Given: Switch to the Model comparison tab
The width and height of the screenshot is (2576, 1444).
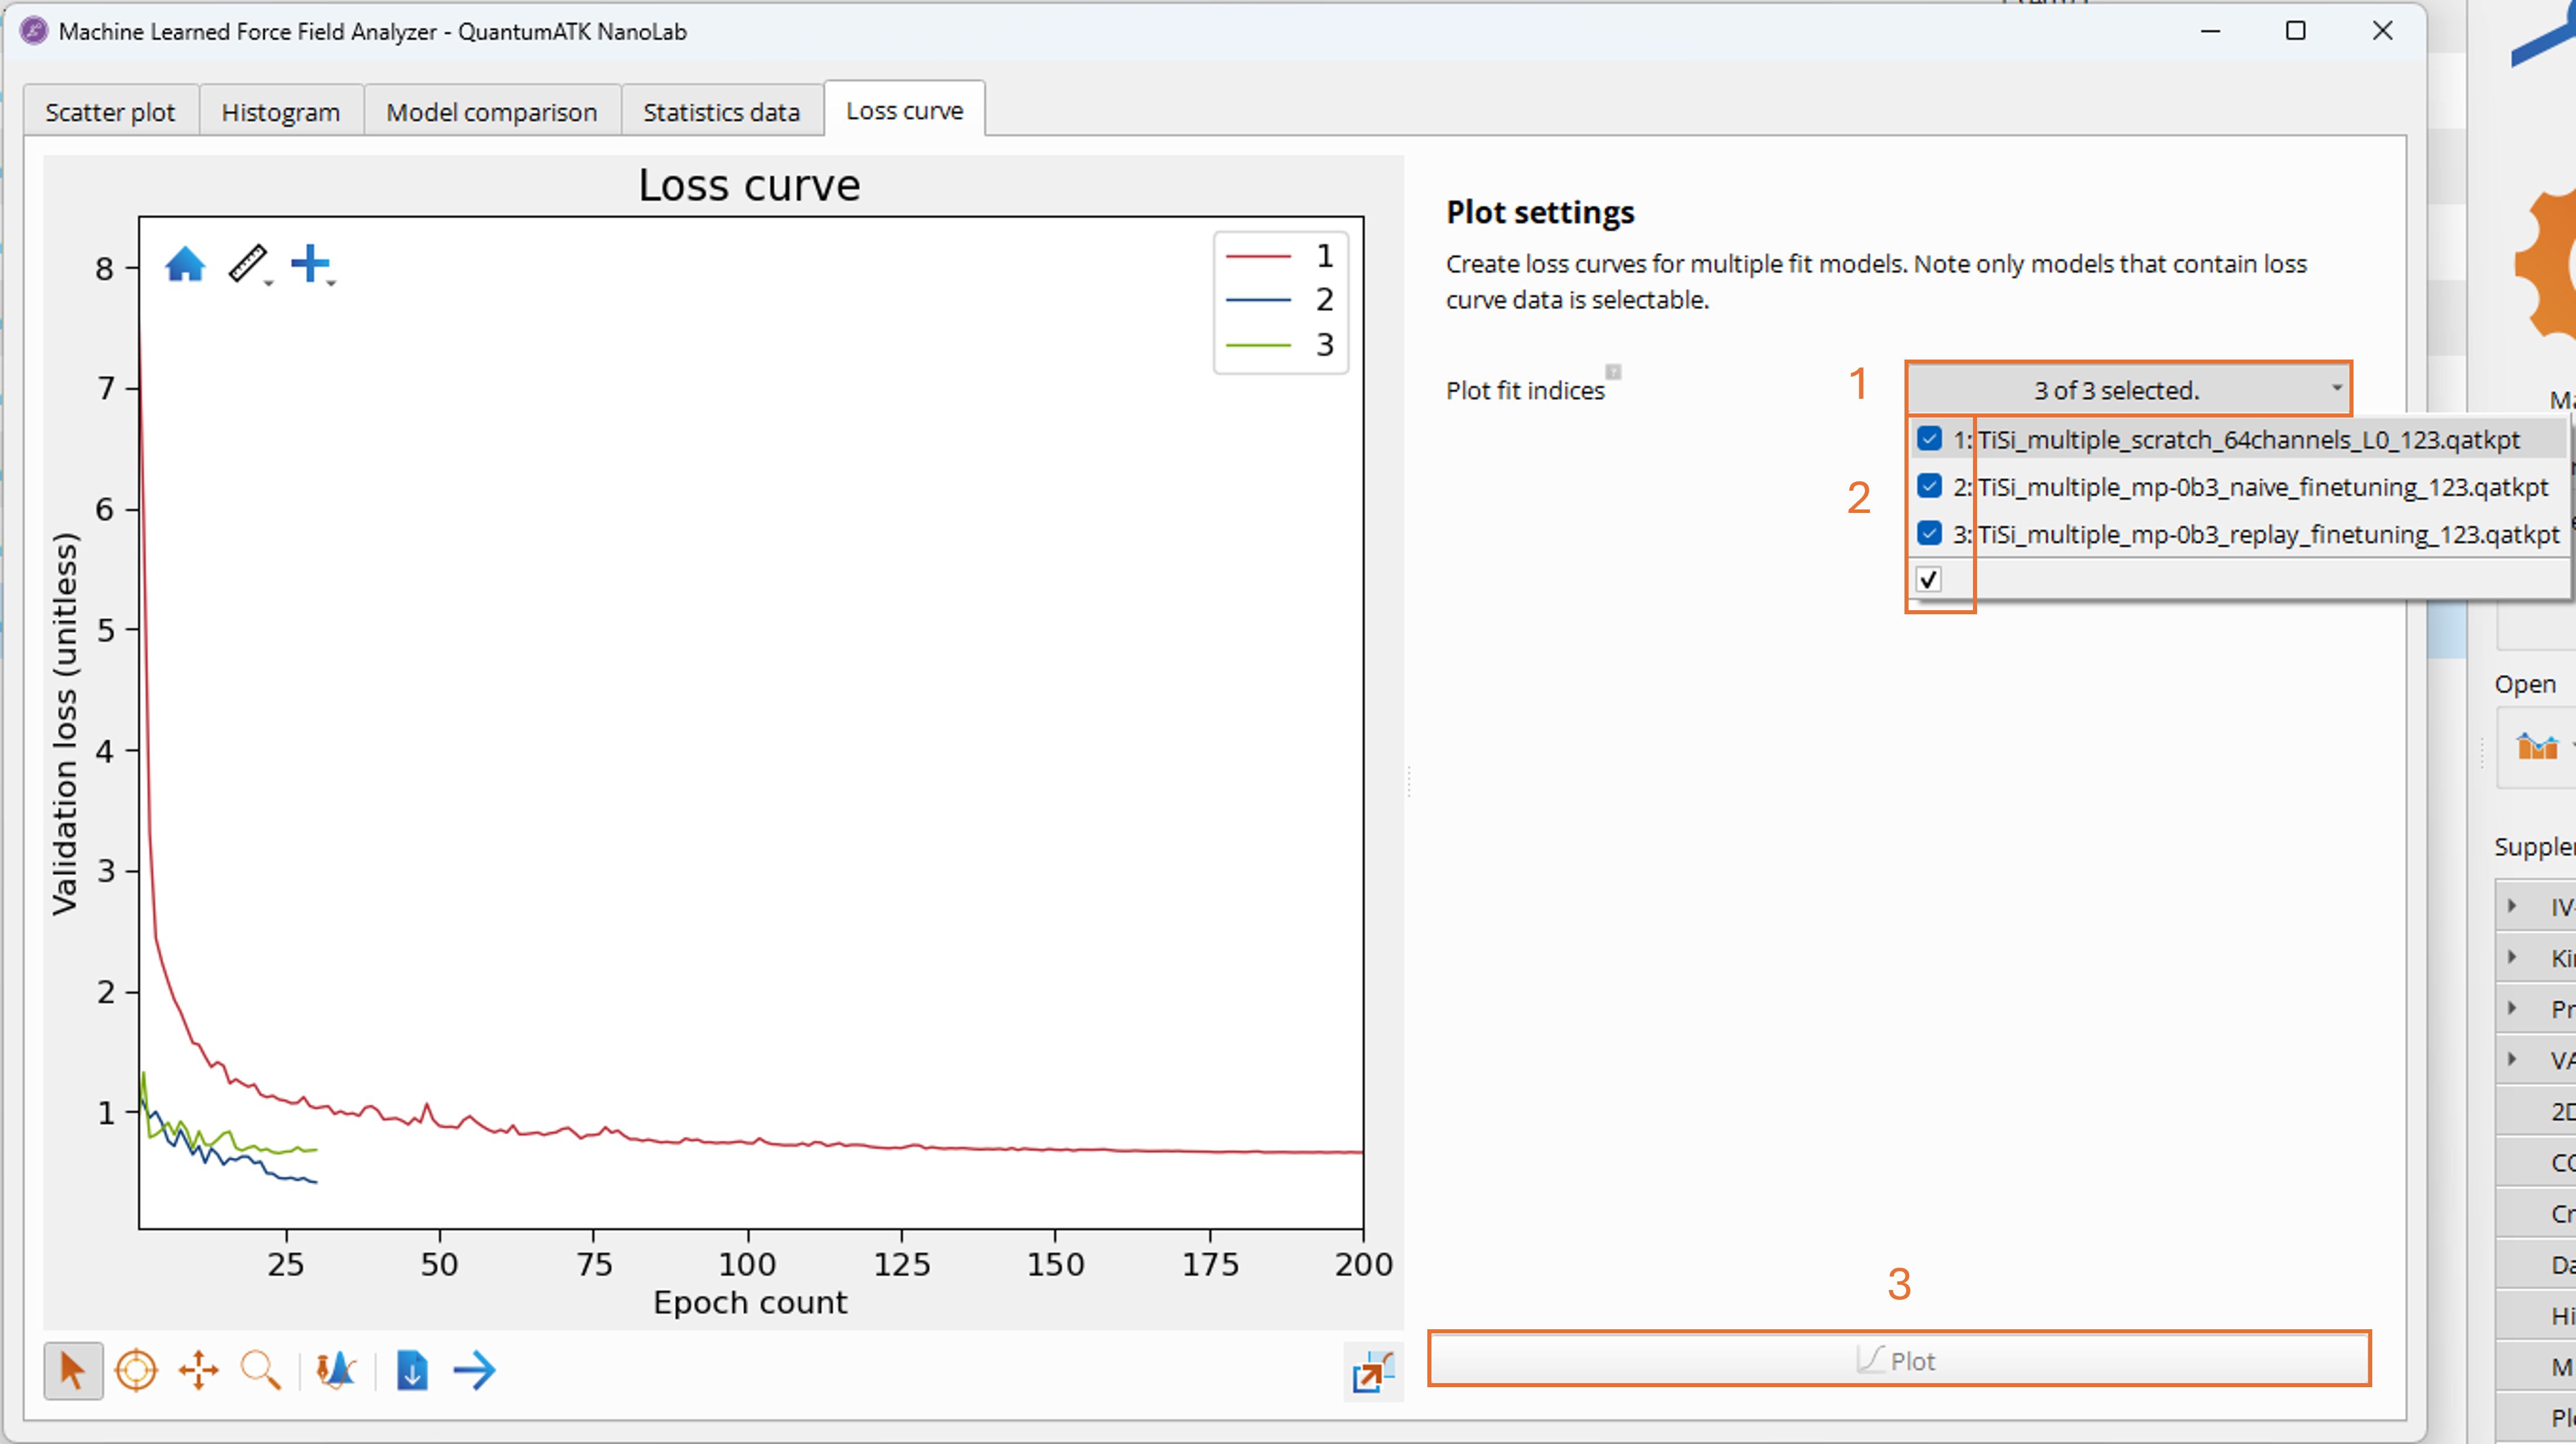Looking at the screenshot, I should [x=491, y=112].
